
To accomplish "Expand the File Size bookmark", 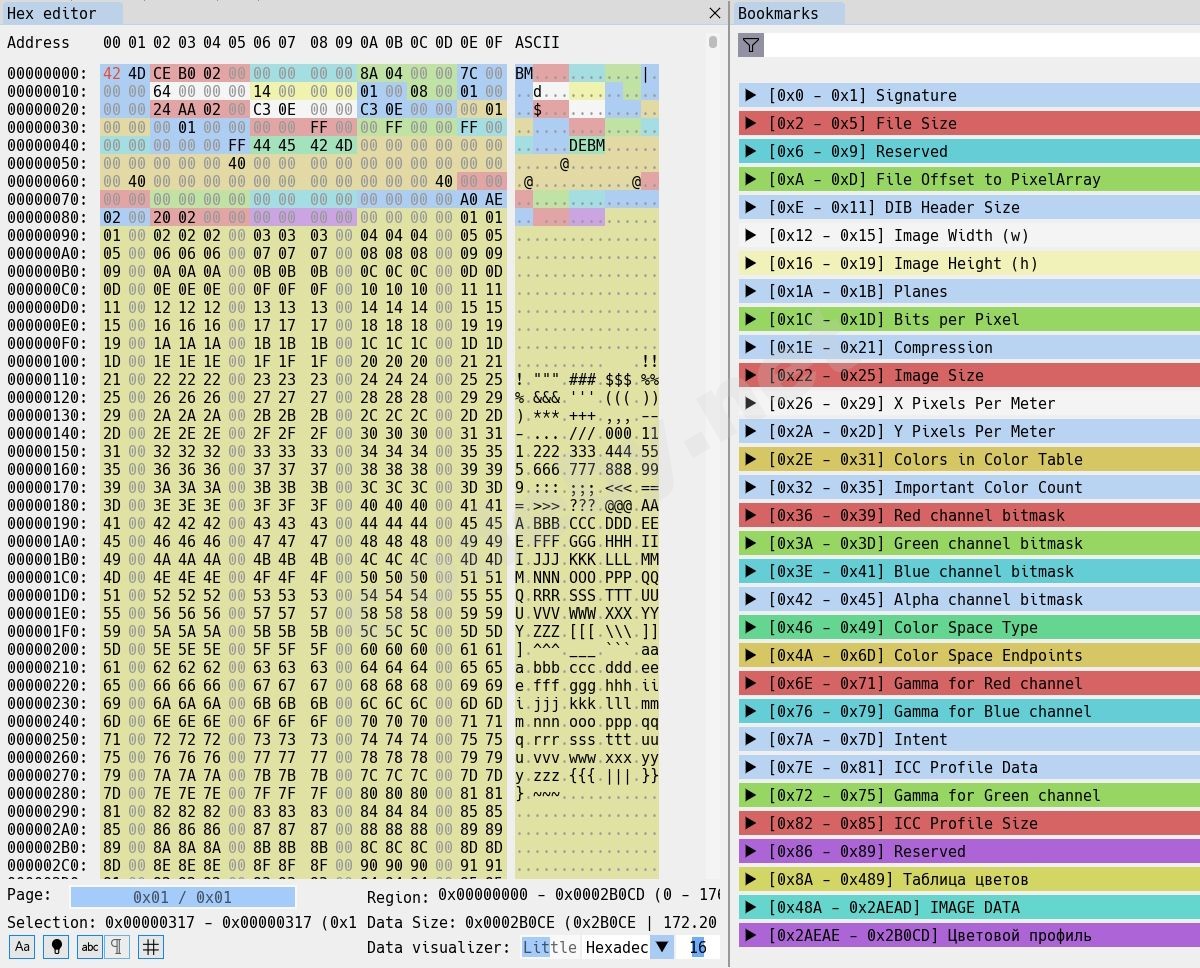I will click(752, 124).
